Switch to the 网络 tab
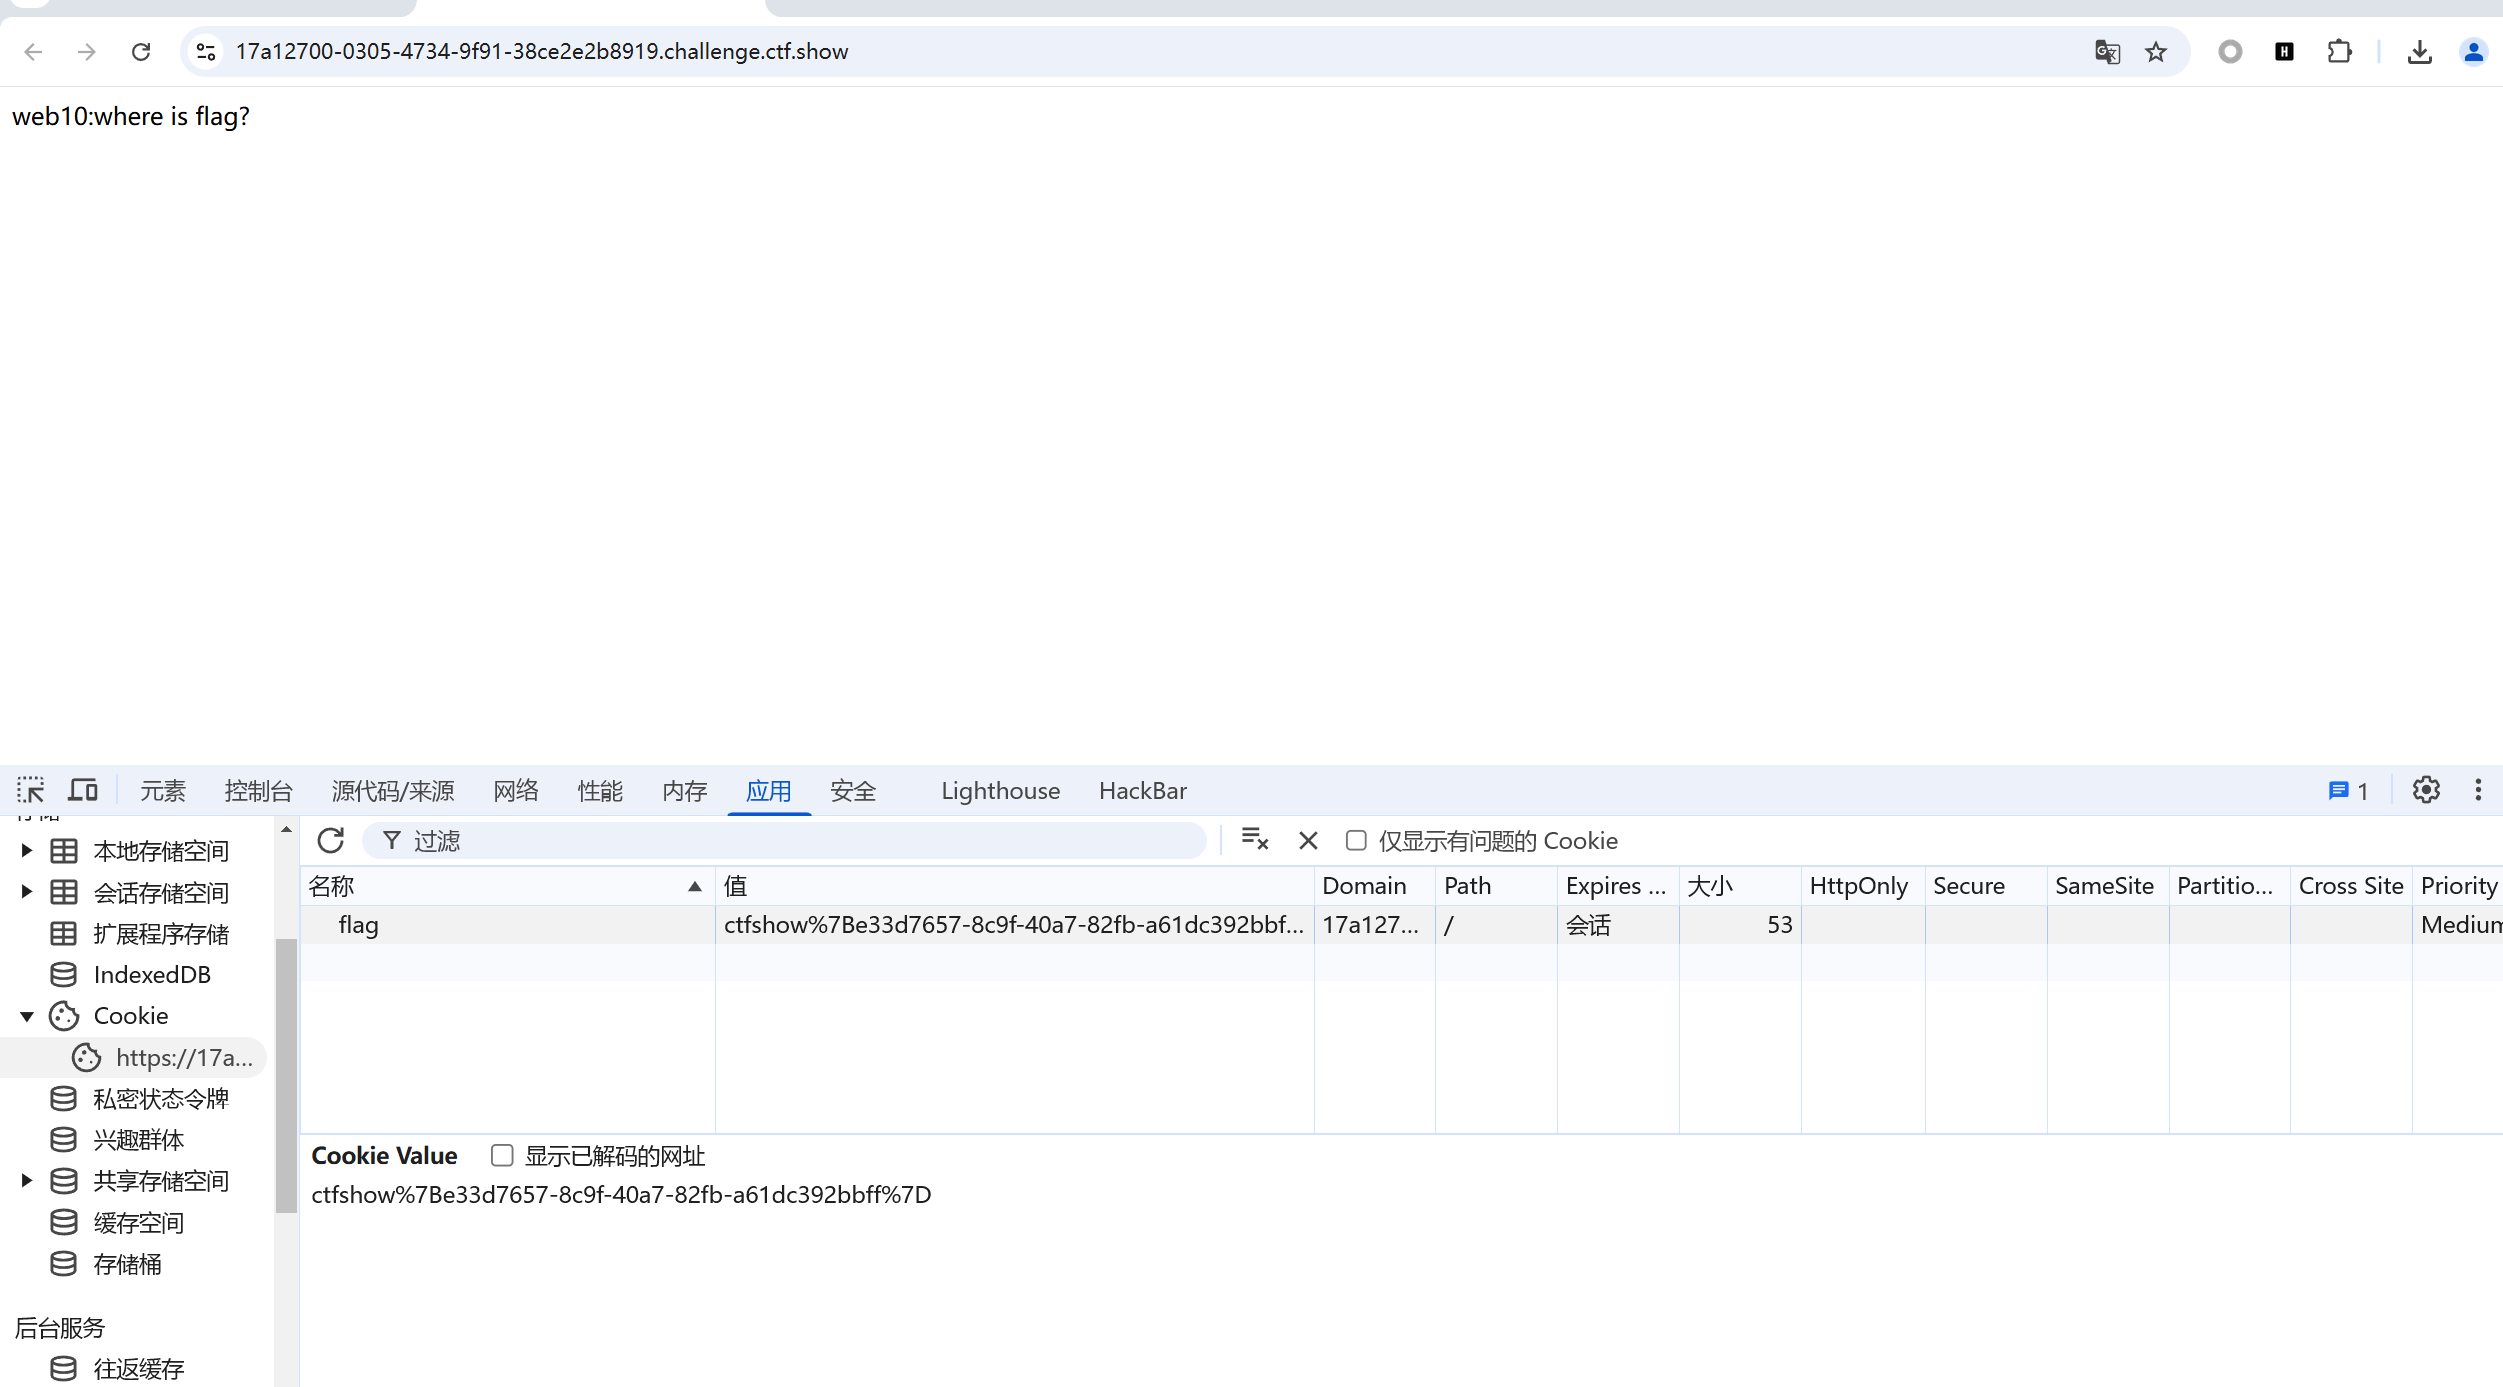The image size is (2503, 1387). tap(516, 791)
